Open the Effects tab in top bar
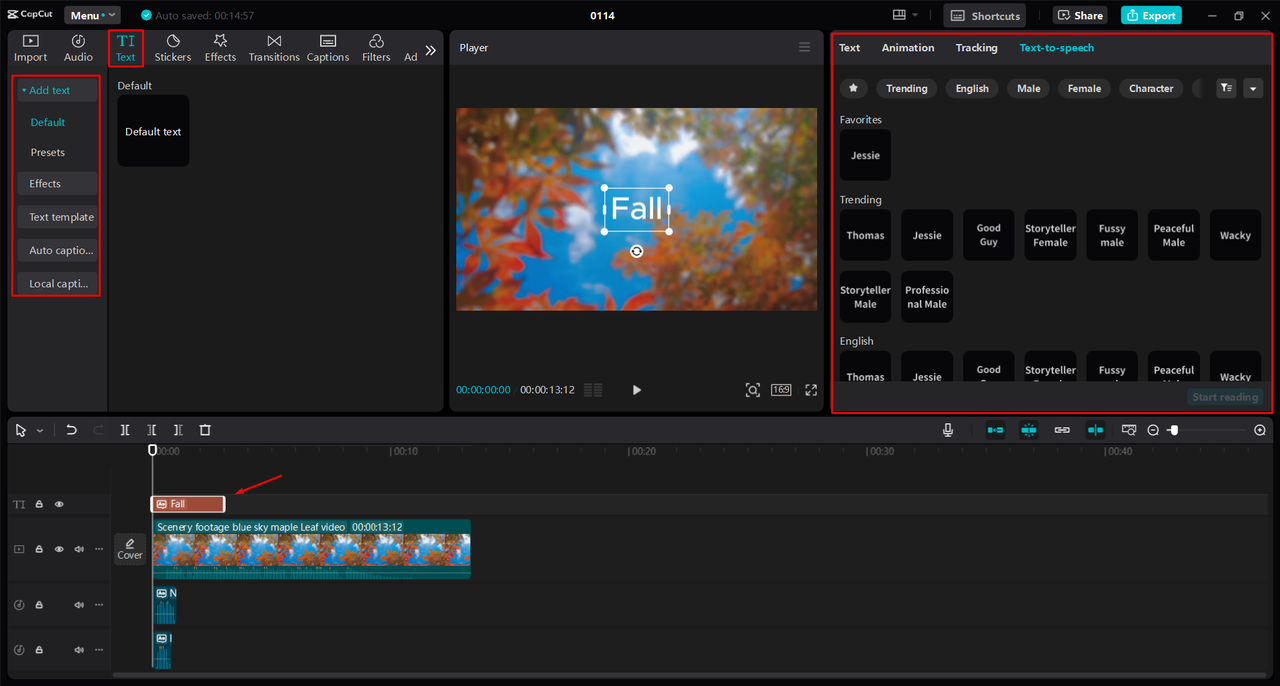The height and width of the screenshot is (686, 1280). click(x=220, y=48)
